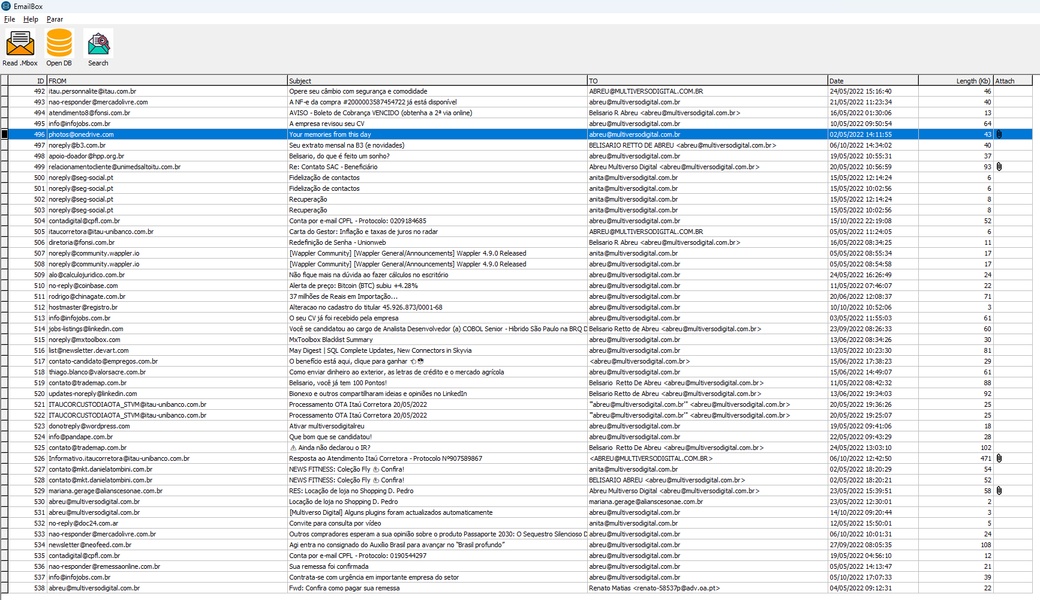Click sender list@newsletter.devart.com
Viewport: 1040px width, 600px height.
tap(89, 351)
